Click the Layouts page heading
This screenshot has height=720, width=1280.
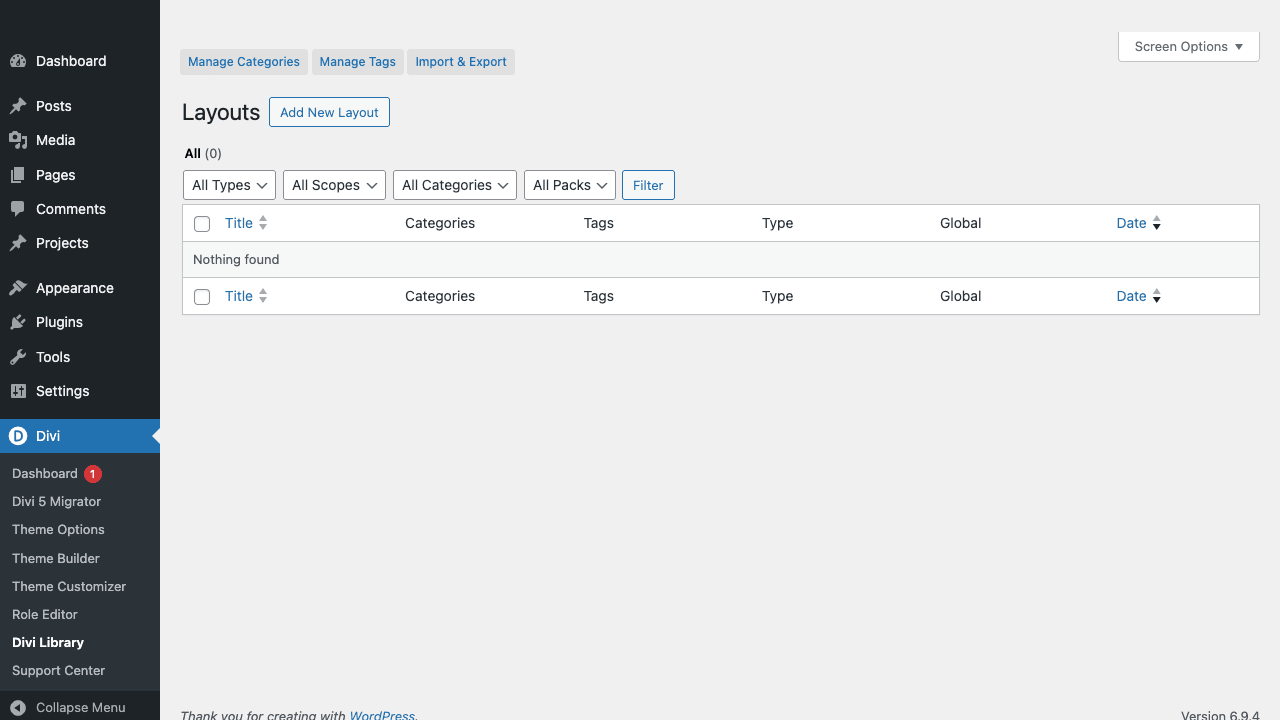pos(221,112)
